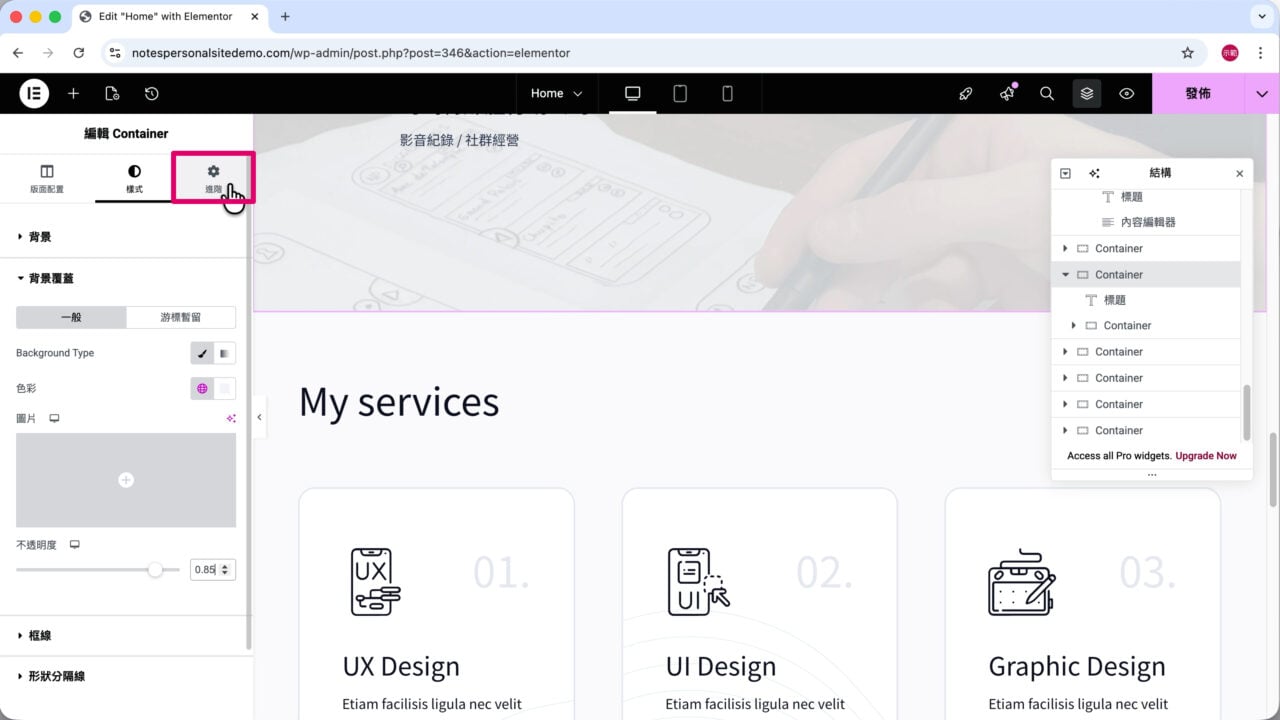Click the Structure panel scrollbar
This screenshot has height=720, width=1280.
[x=1246, y=412]
